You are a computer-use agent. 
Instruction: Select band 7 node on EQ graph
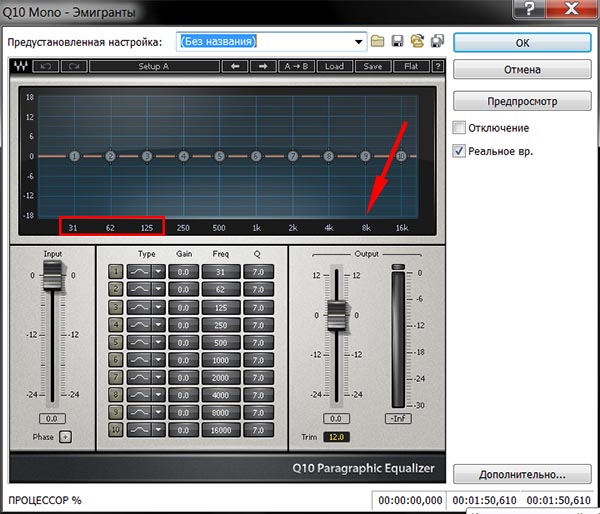[292, 156]
